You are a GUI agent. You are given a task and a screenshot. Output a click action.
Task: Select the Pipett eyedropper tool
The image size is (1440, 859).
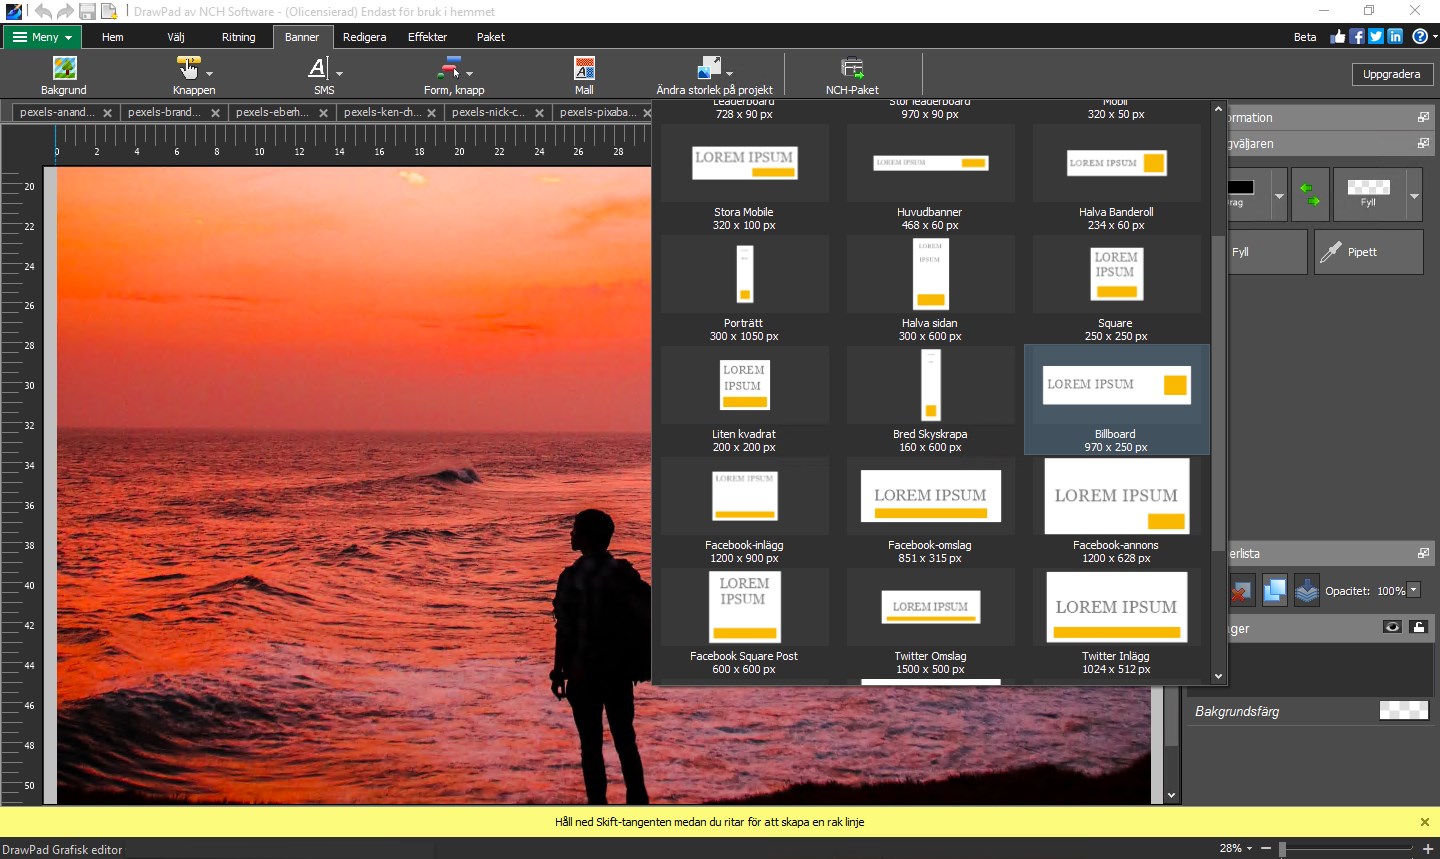click(x=1368, y=252)
